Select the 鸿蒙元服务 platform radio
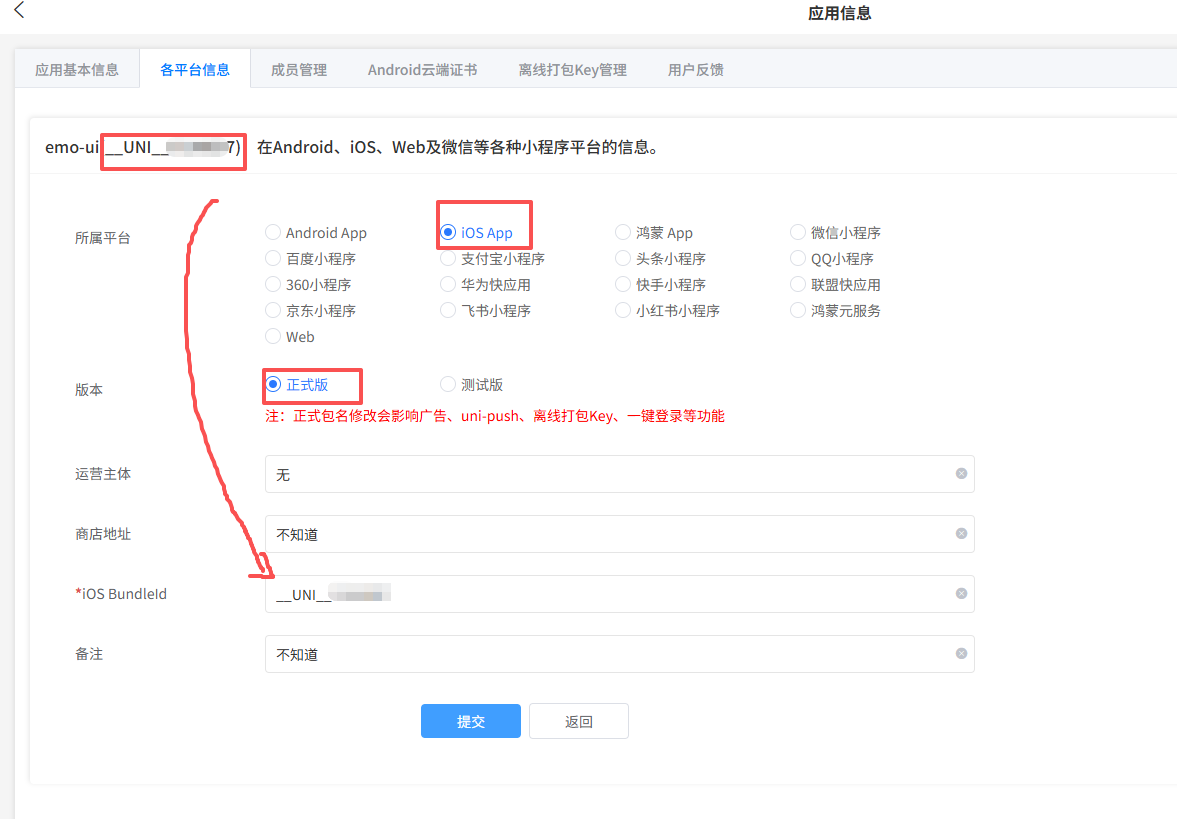1177x819 pixels. (x=798, y=311)
